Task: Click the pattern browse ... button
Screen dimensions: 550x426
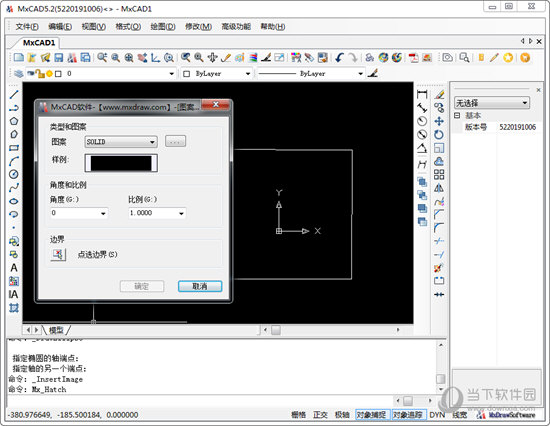Action: (175, 141)
